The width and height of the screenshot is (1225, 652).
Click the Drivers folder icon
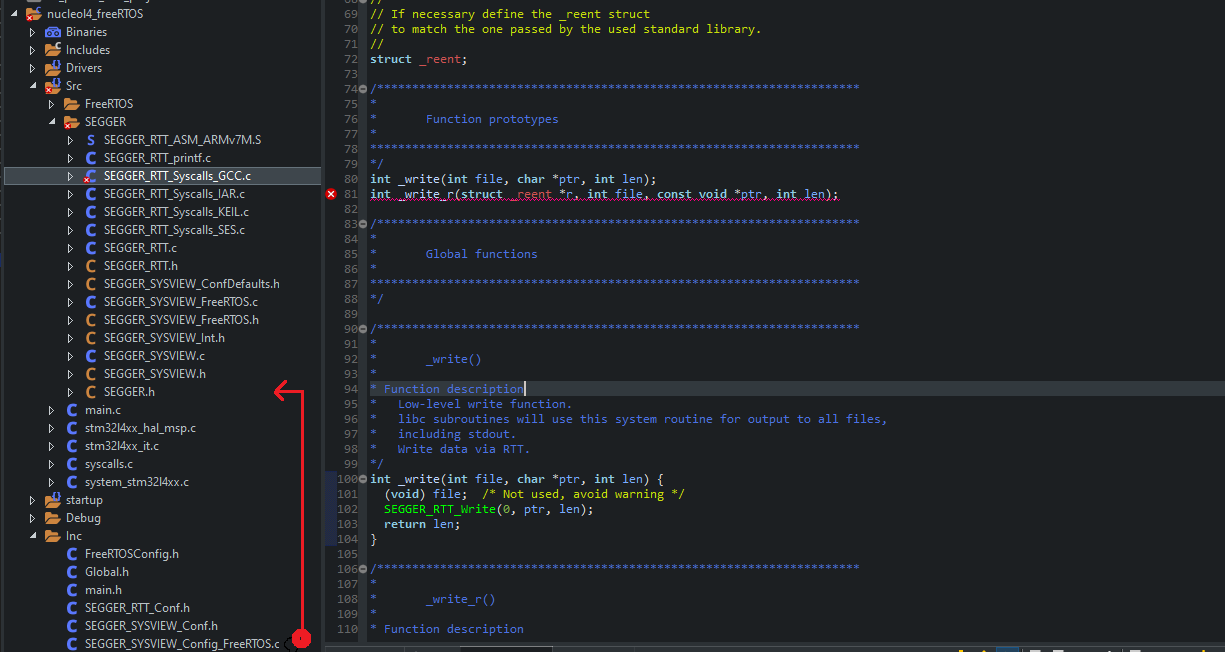point(53,68)
